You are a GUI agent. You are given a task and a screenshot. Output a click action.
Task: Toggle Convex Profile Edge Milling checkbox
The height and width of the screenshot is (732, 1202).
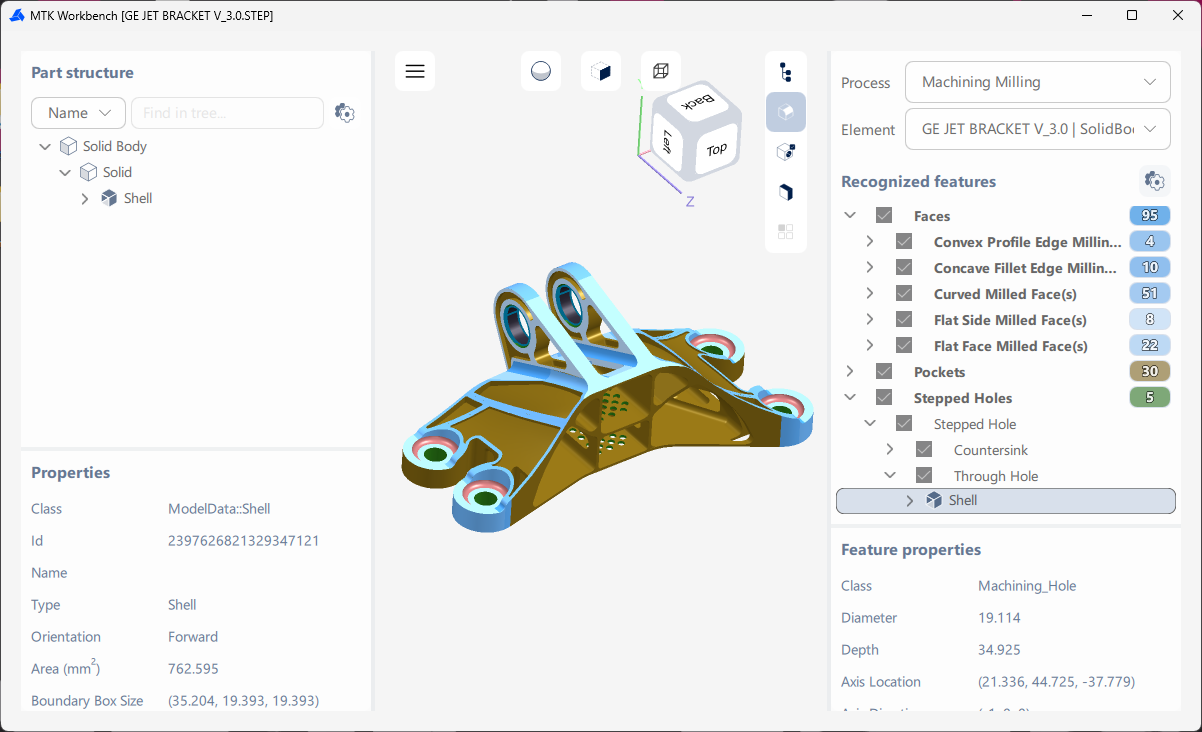tap(904, 242)
